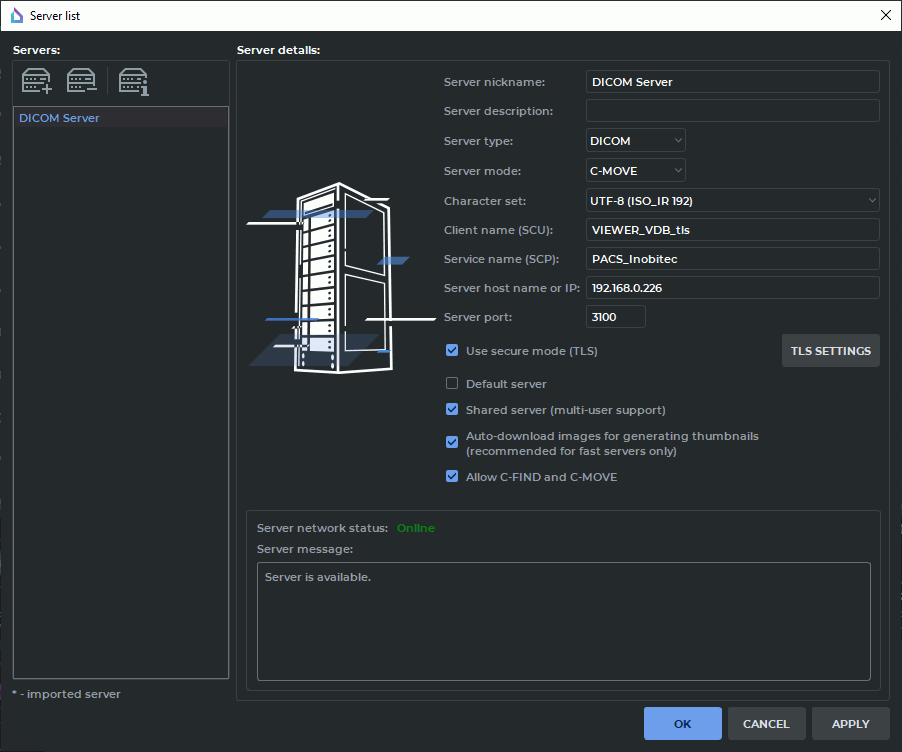
Task: Click the Server description field
Action: (x=732, y=111)
